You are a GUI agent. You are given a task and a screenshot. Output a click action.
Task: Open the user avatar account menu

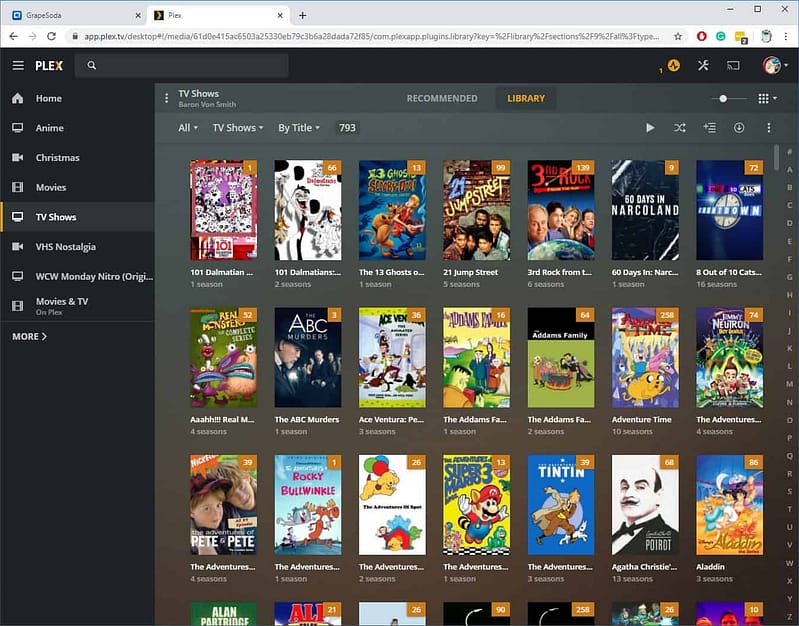[775, 65]
